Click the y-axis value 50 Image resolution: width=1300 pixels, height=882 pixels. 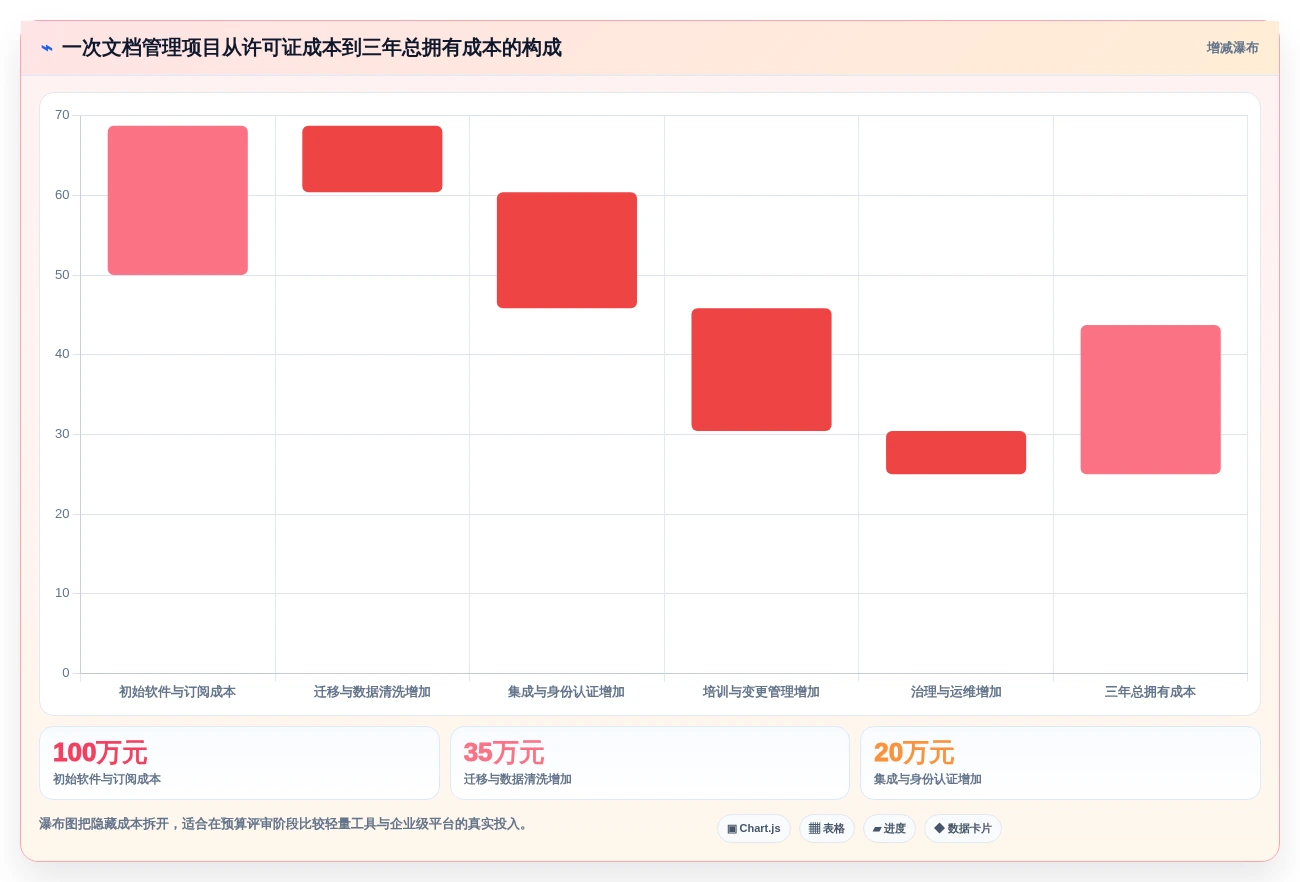pos(62,275)
